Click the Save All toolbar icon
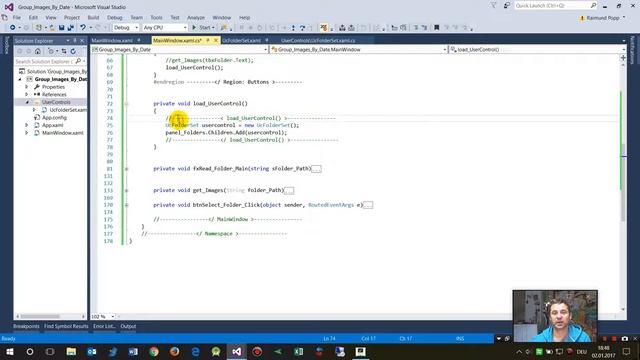Screen dimensions: 640x360 point(70,28)
